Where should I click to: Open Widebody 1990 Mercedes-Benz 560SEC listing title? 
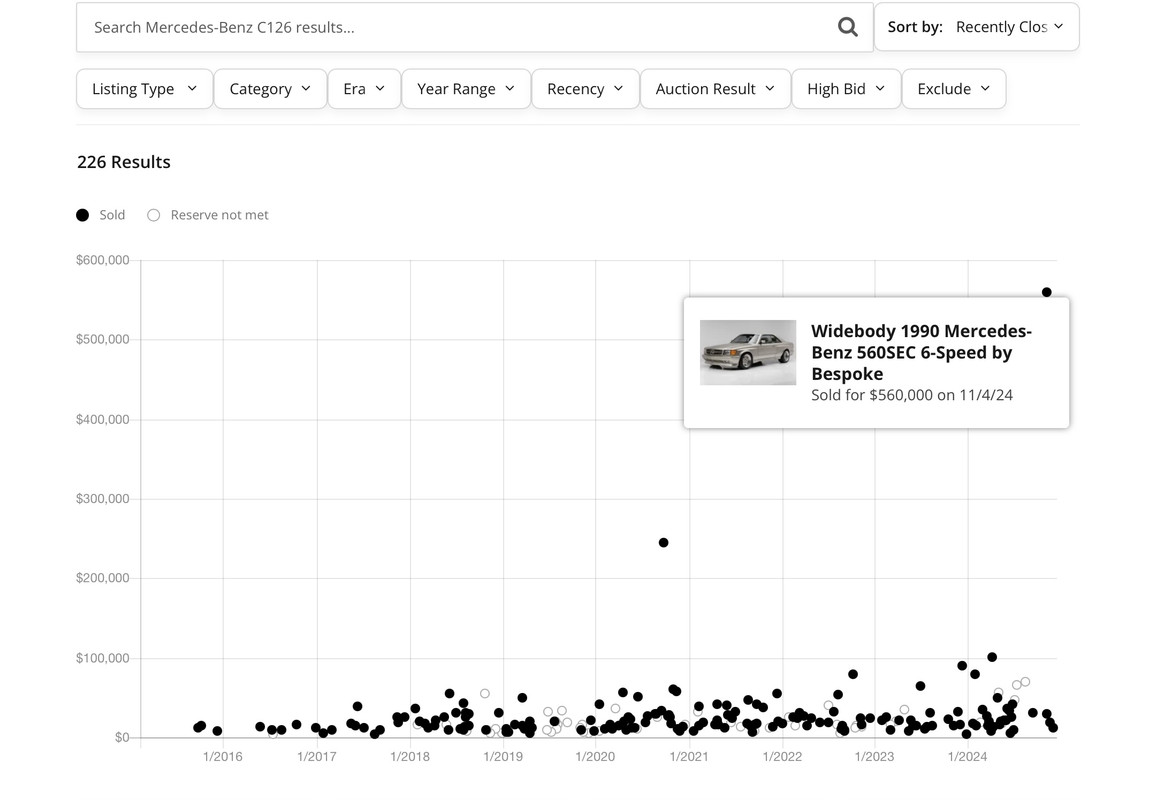(922, 352)
